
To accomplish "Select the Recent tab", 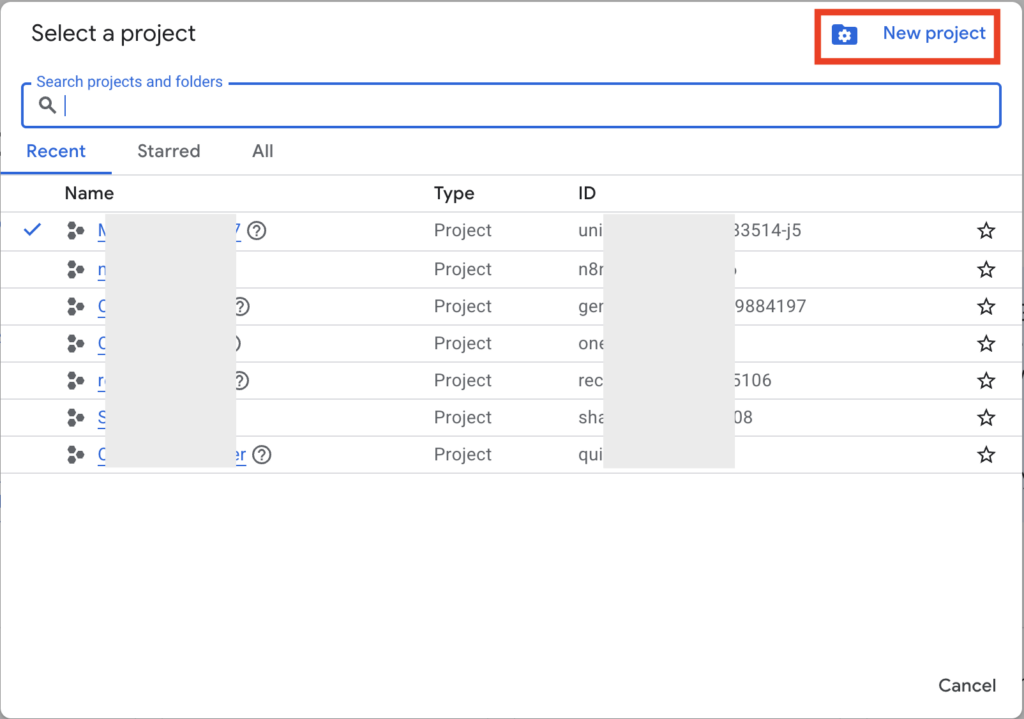I will pyautogui.click(x=56, y=151).
